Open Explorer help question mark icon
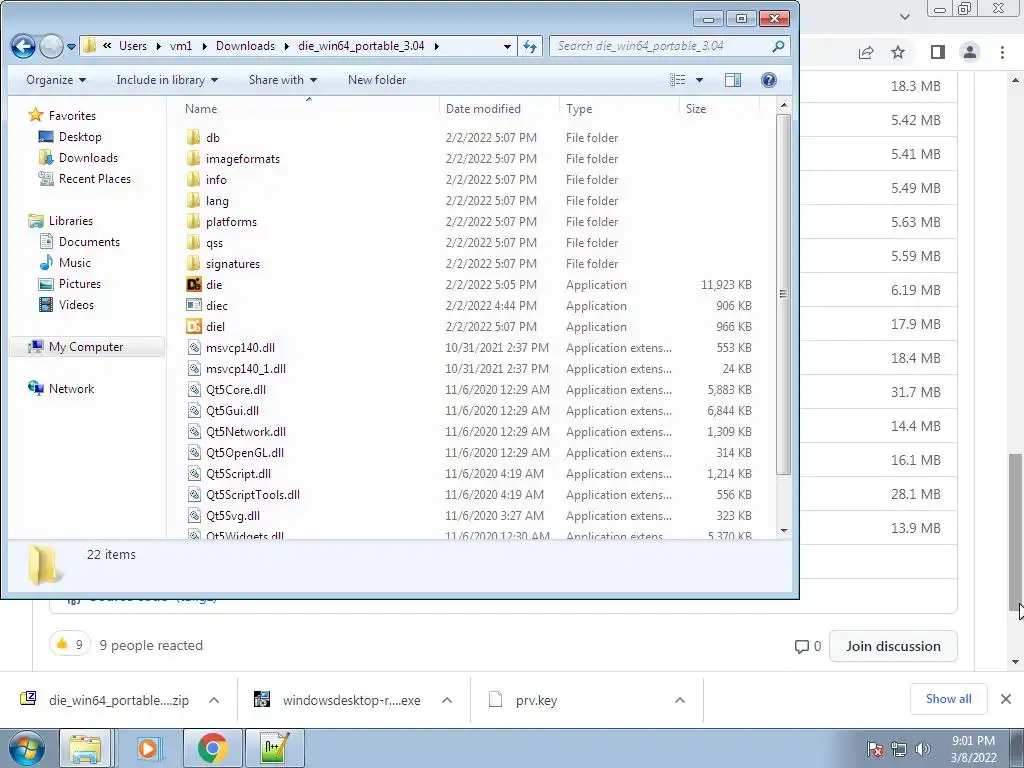 769,80
